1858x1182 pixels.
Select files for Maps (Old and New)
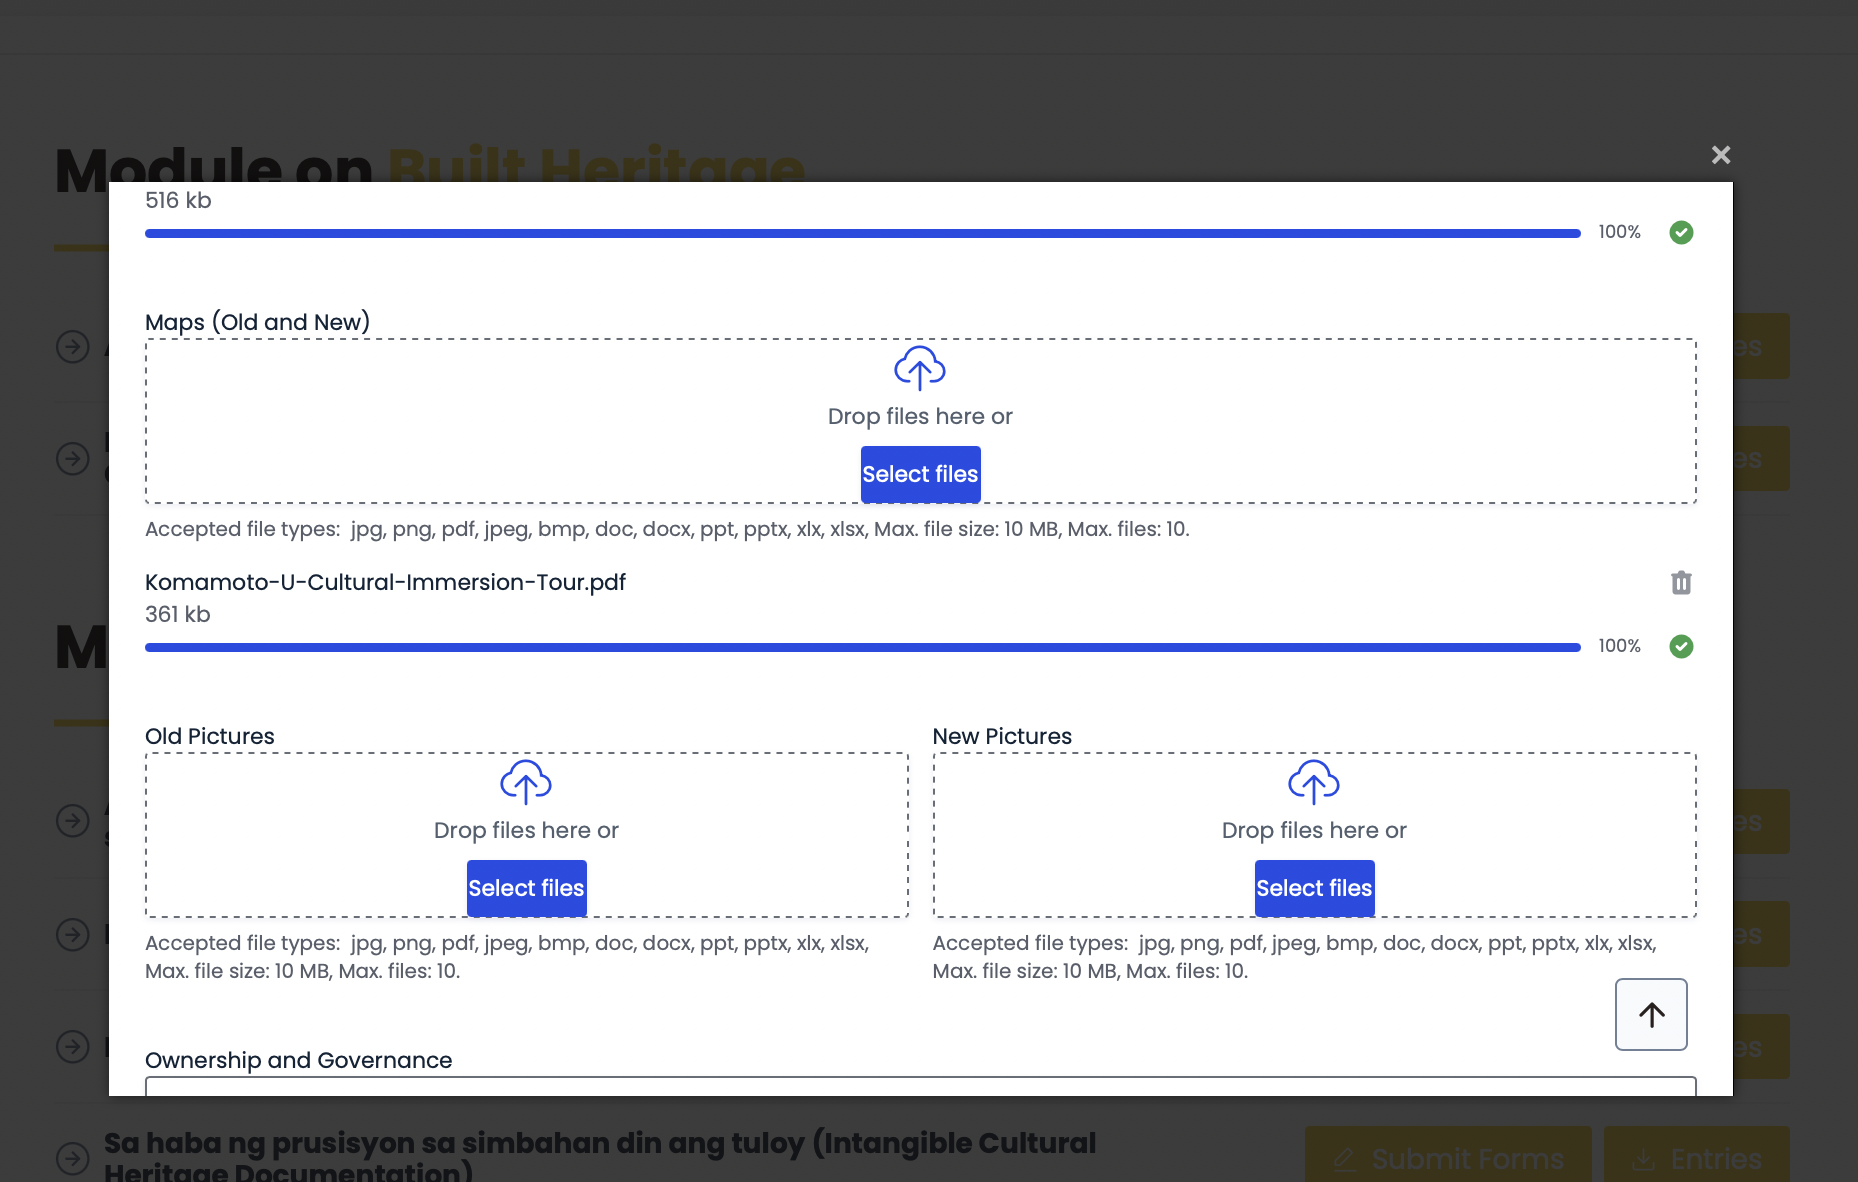pyautogui.click(x=920, y=474)
